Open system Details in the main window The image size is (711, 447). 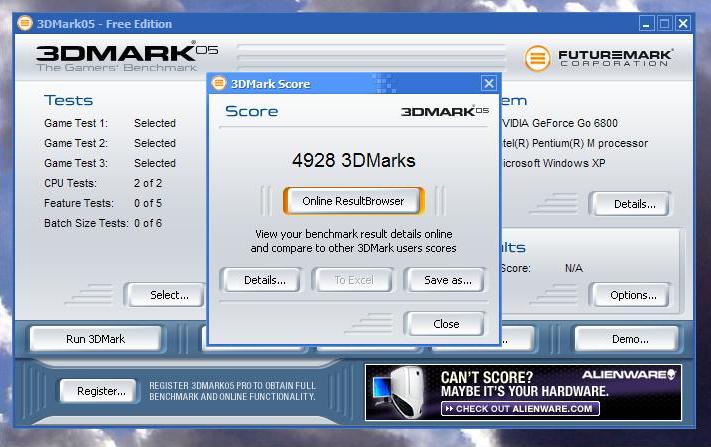pos(633,204)
